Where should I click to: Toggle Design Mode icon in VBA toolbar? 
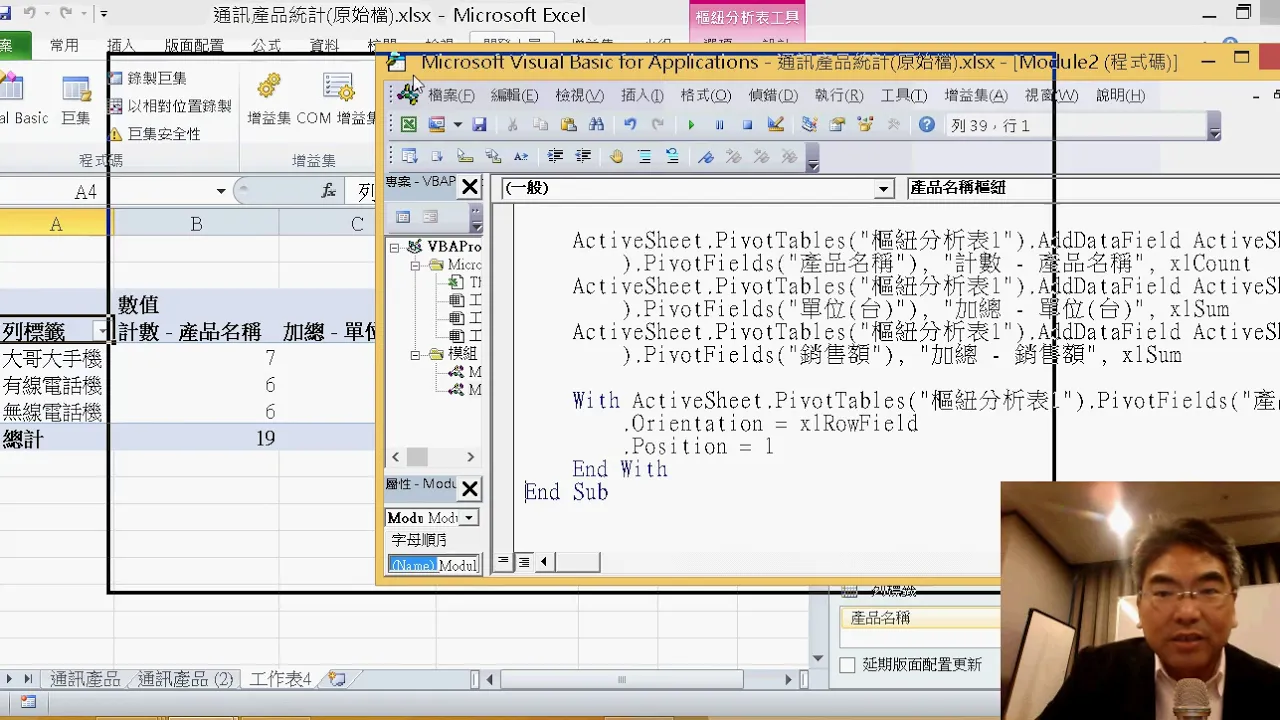[775, 125]
